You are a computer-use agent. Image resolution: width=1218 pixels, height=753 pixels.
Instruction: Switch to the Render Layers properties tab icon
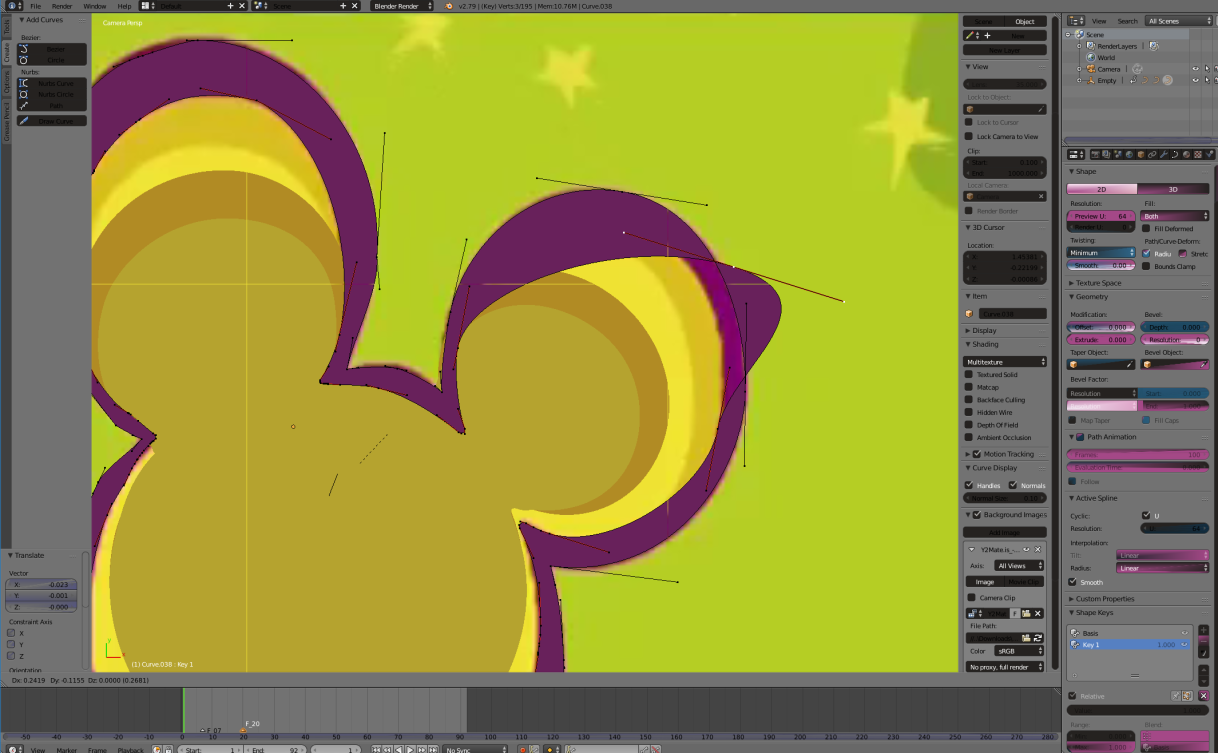coord(1104,154)
